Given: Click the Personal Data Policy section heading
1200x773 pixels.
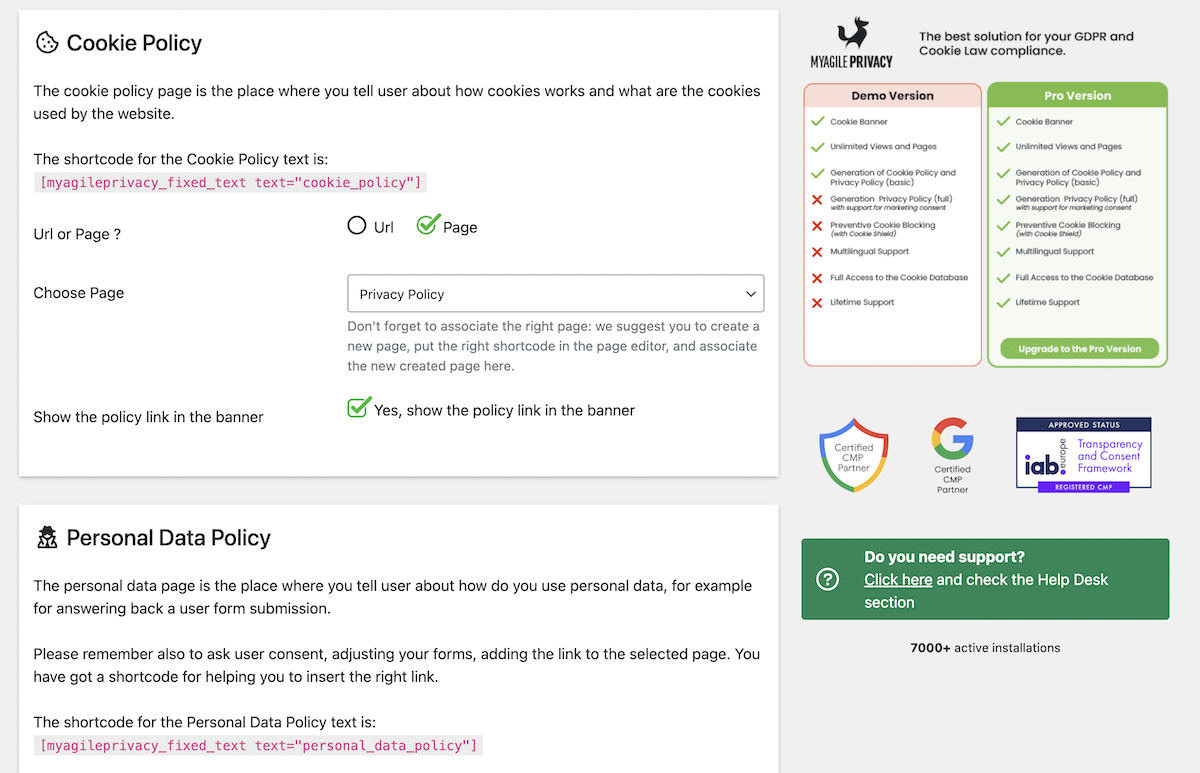Looking at the screenshot, I should coord(168,538).
